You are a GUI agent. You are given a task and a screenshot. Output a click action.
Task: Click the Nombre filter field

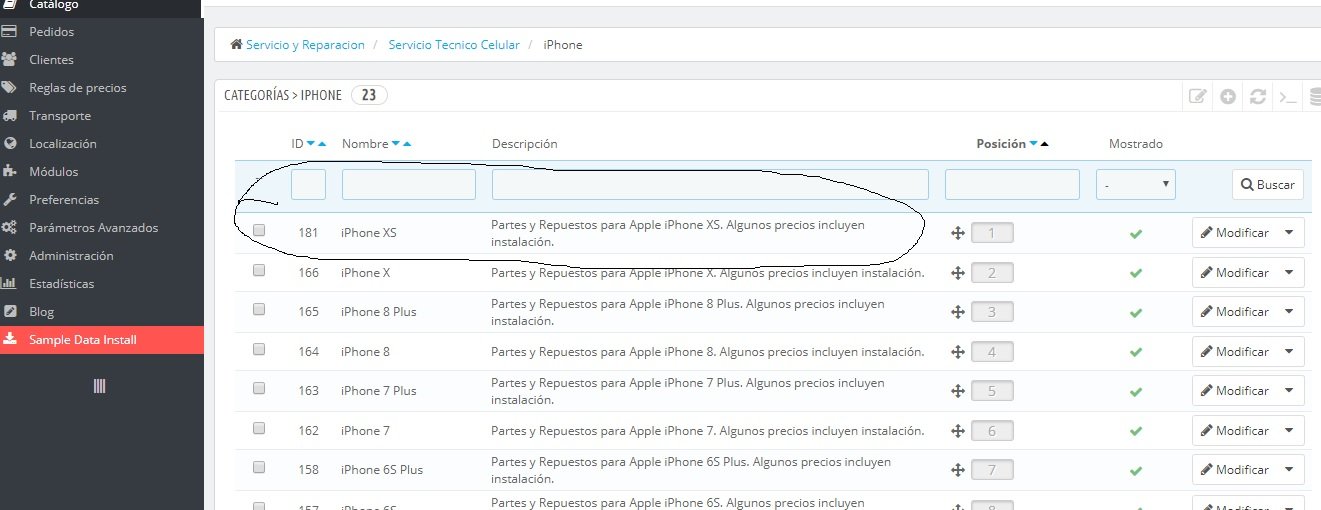(409, 184)
